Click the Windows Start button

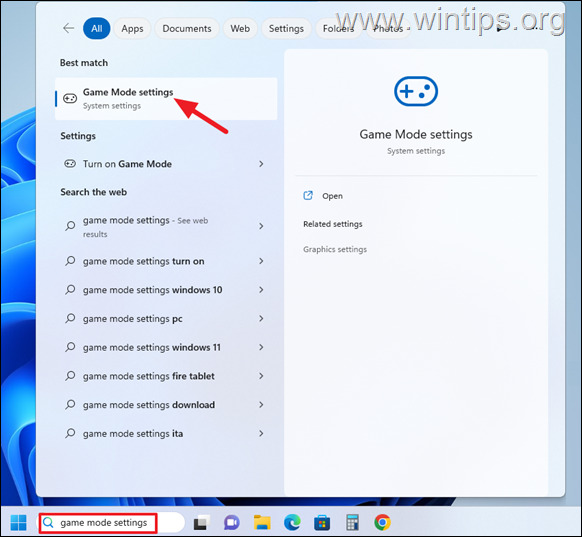(x=19, y=523)
